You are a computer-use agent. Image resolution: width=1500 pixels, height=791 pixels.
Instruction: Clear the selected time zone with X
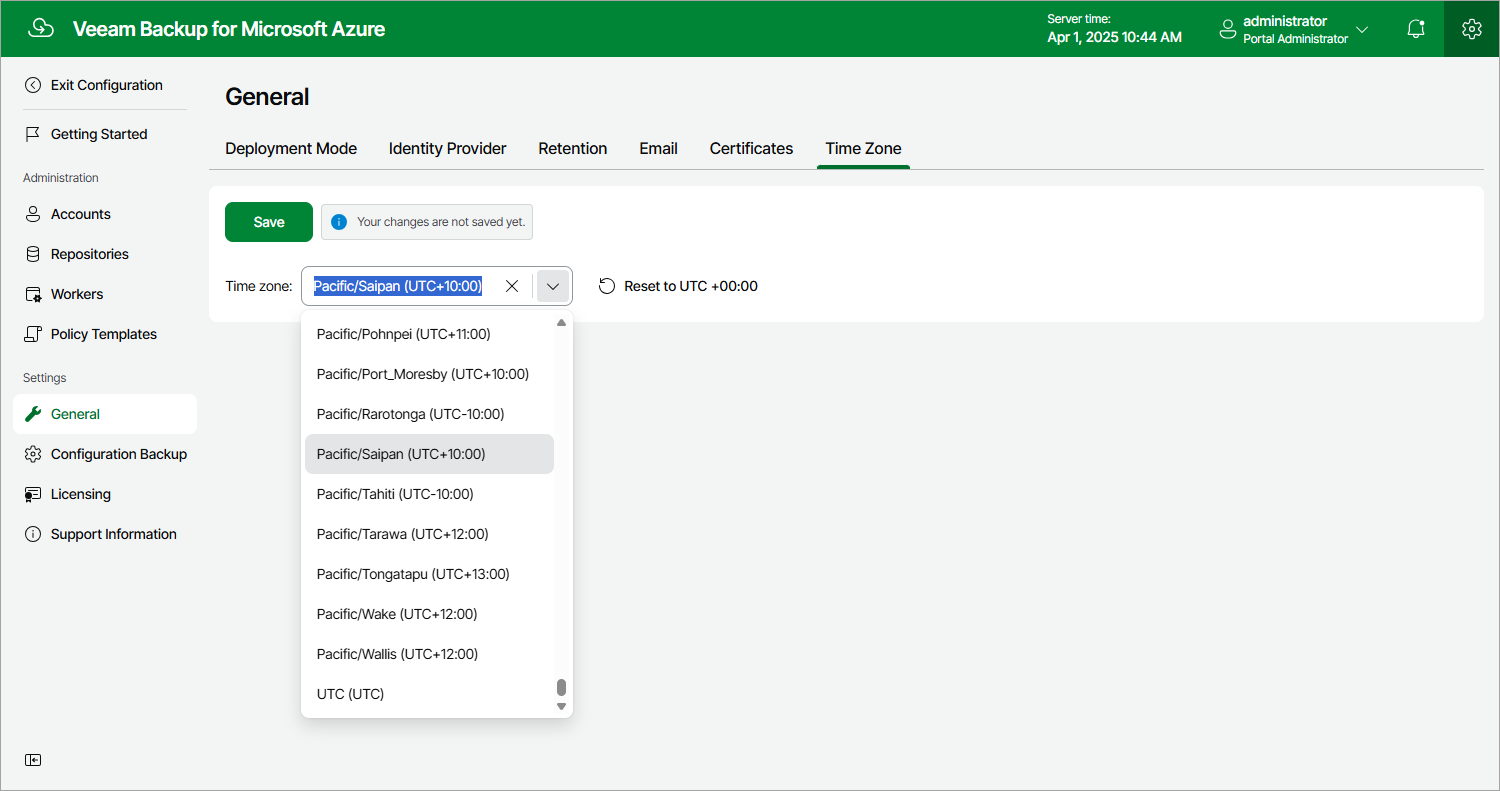click(x=512, y=286)
